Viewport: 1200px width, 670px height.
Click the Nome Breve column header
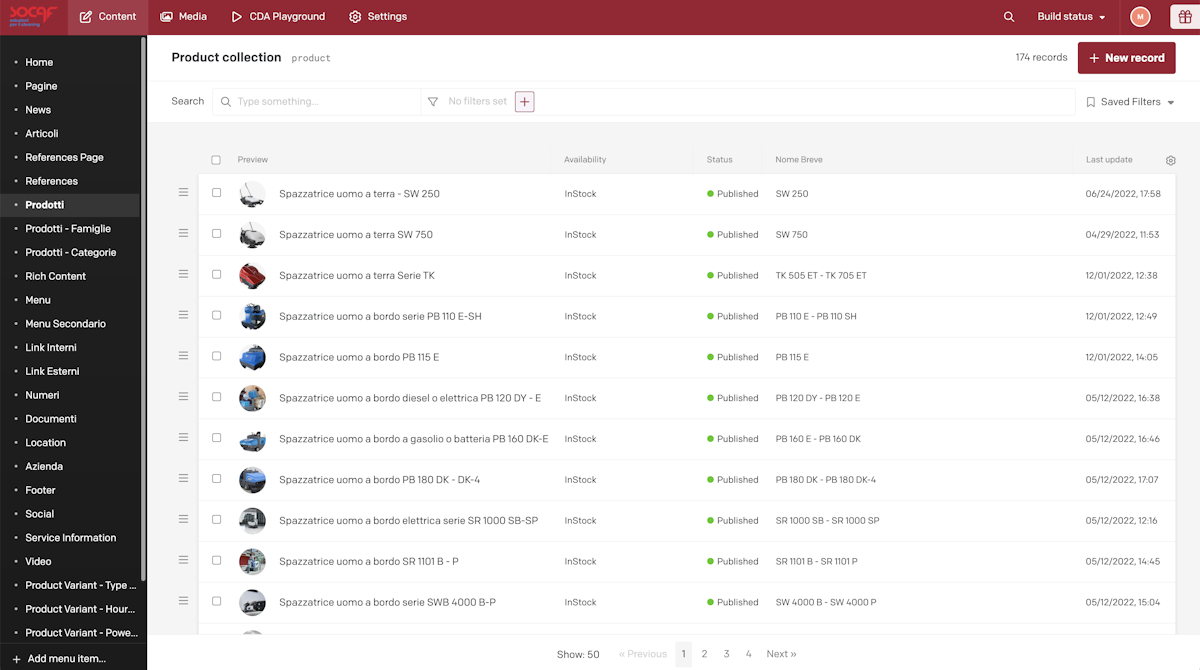799,160
